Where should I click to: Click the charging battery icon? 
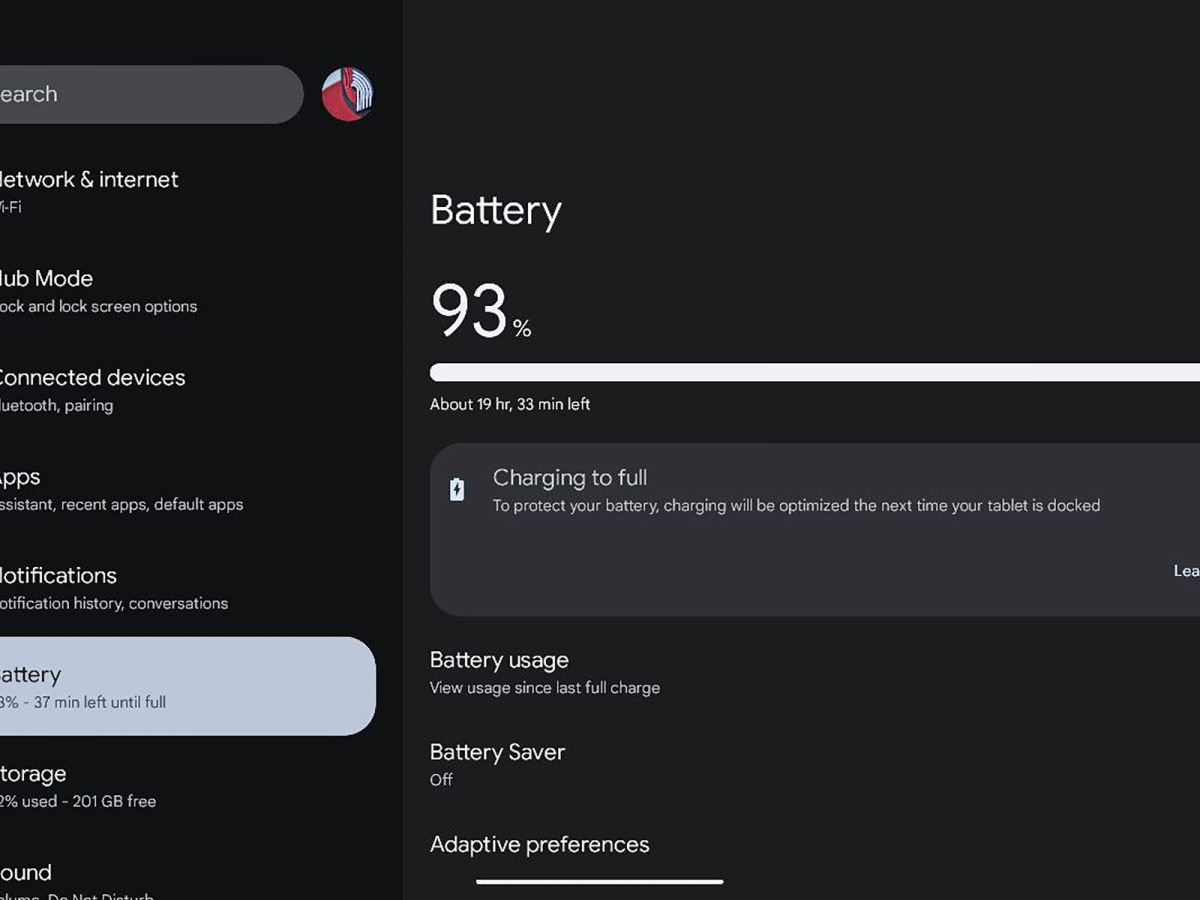tap(457, 490)
